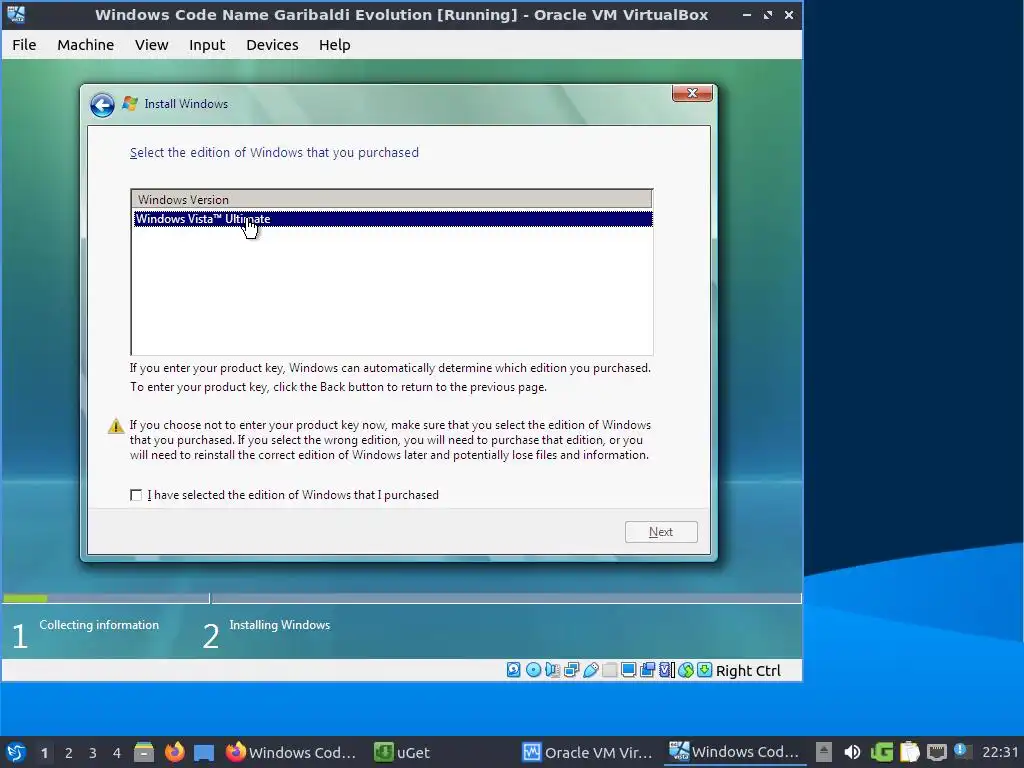Switch to workspace 2 in the pager
Image resolution: width=1024 pixels, height=768 pixels.
pos(69,753)
